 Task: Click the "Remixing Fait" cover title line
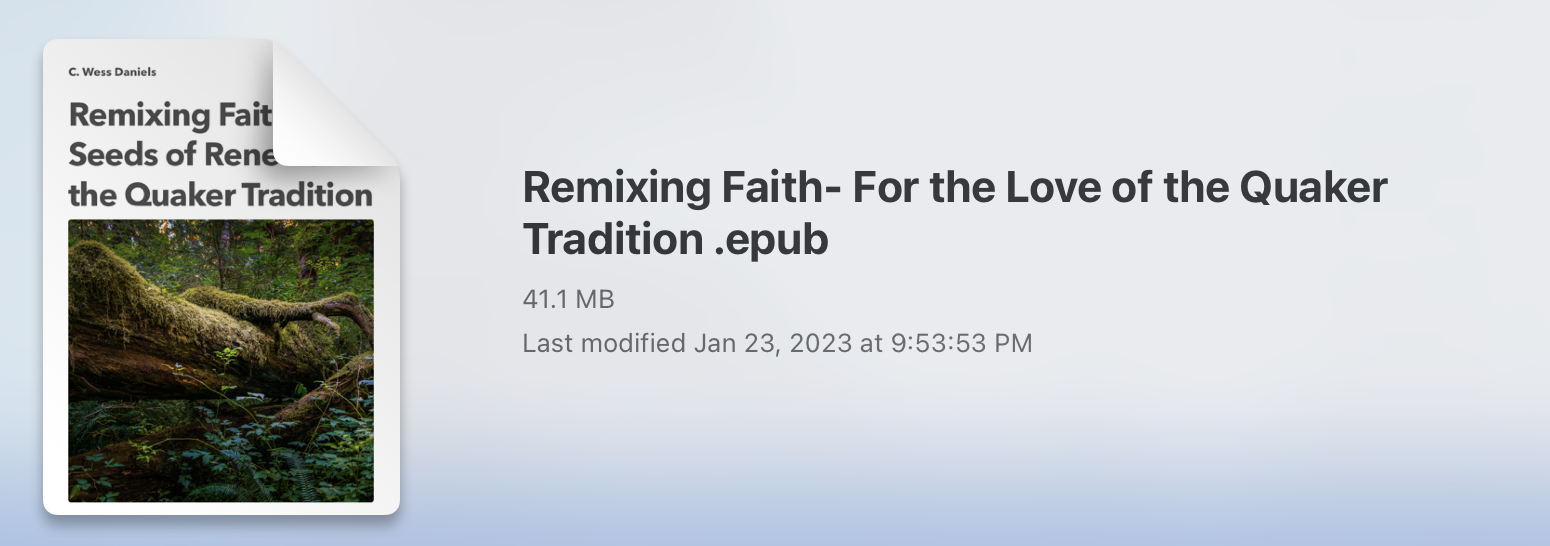(170, 115)
